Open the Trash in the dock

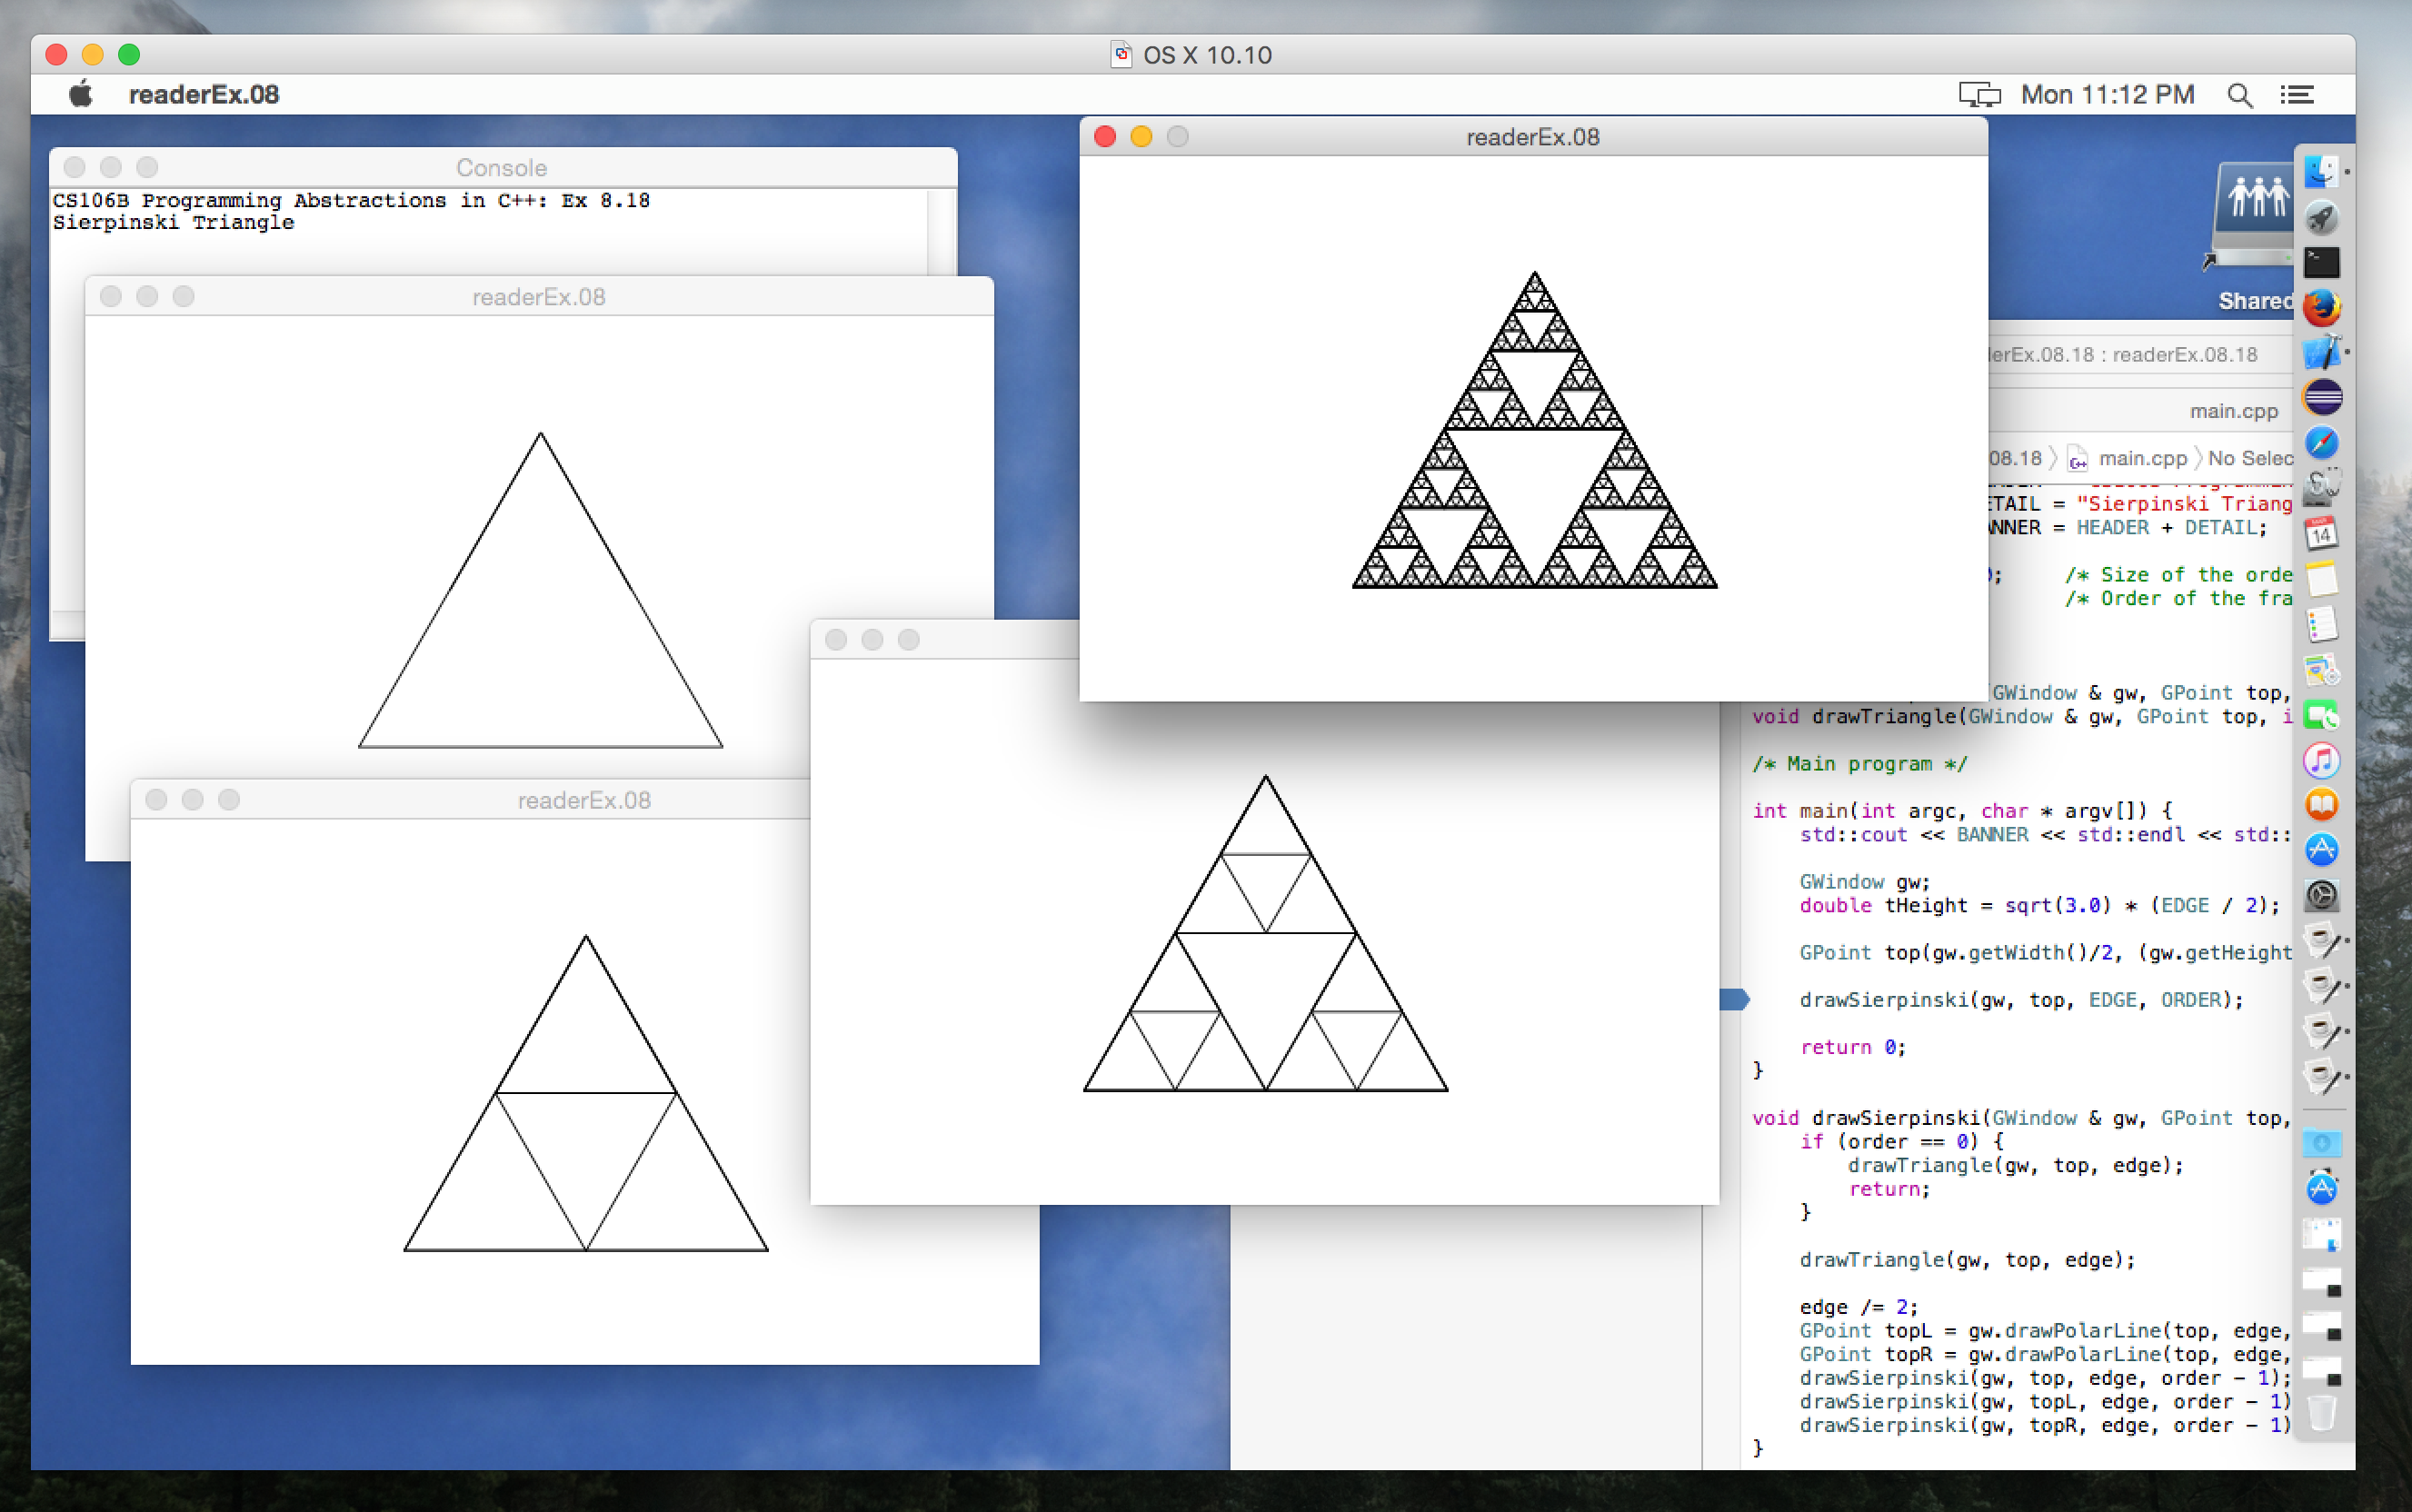2321,1413
